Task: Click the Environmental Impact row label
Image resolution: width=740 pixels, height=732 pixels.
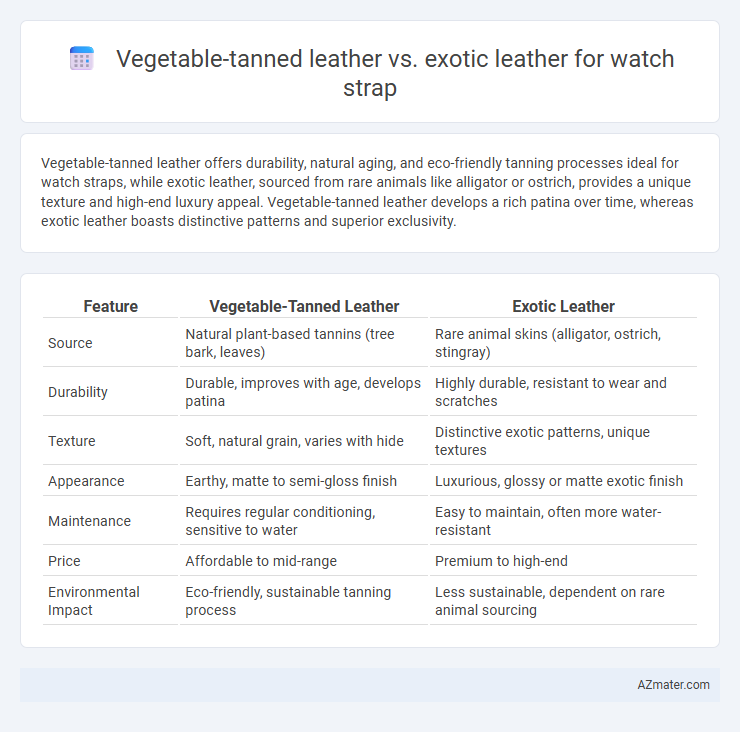Action: point(93,601)
